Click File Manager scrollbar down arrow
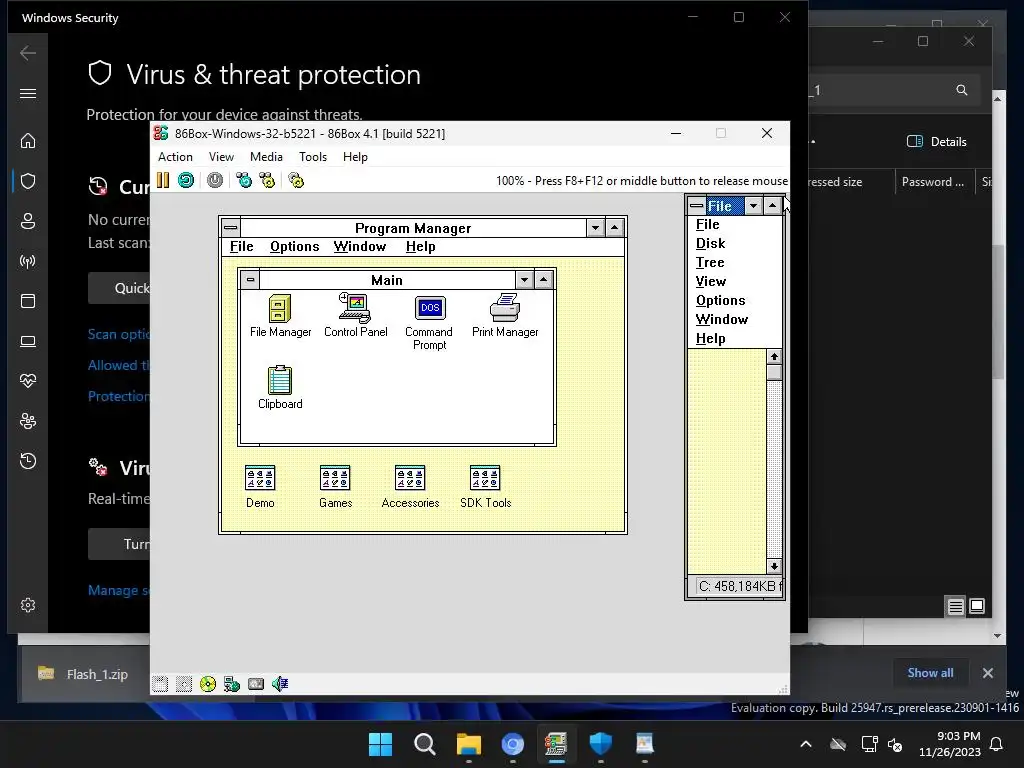 pyautogui.click(x=774, y=566)
